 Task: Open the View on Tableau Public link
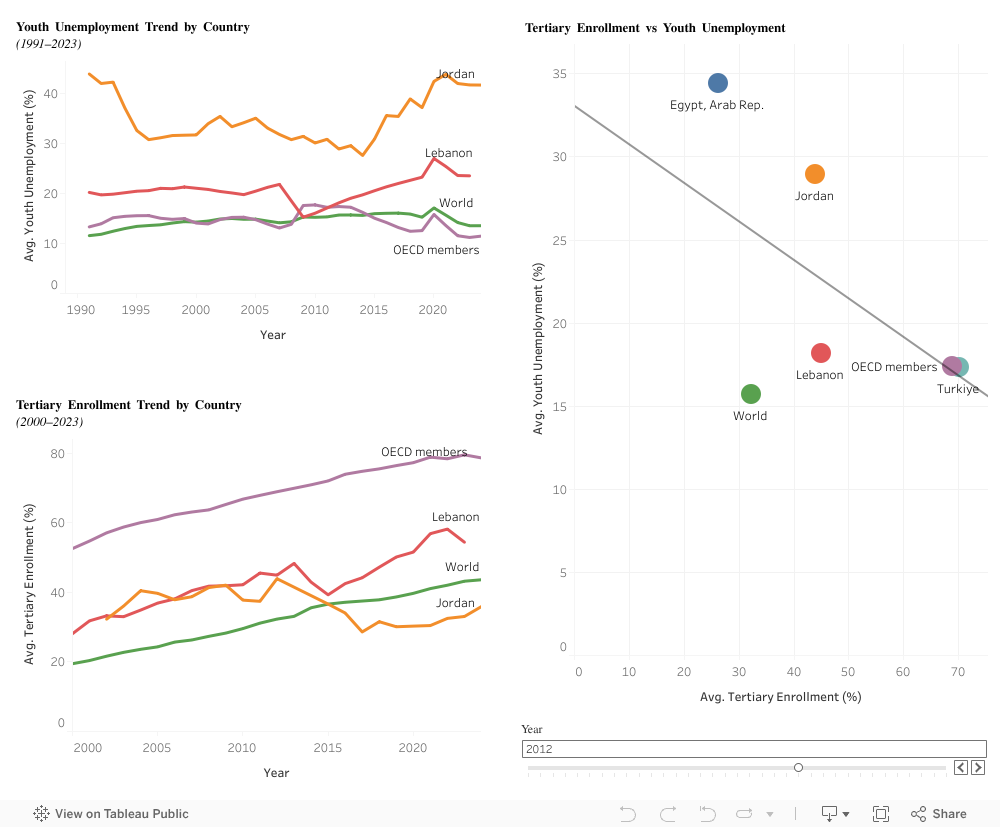[x=122, y=814]
